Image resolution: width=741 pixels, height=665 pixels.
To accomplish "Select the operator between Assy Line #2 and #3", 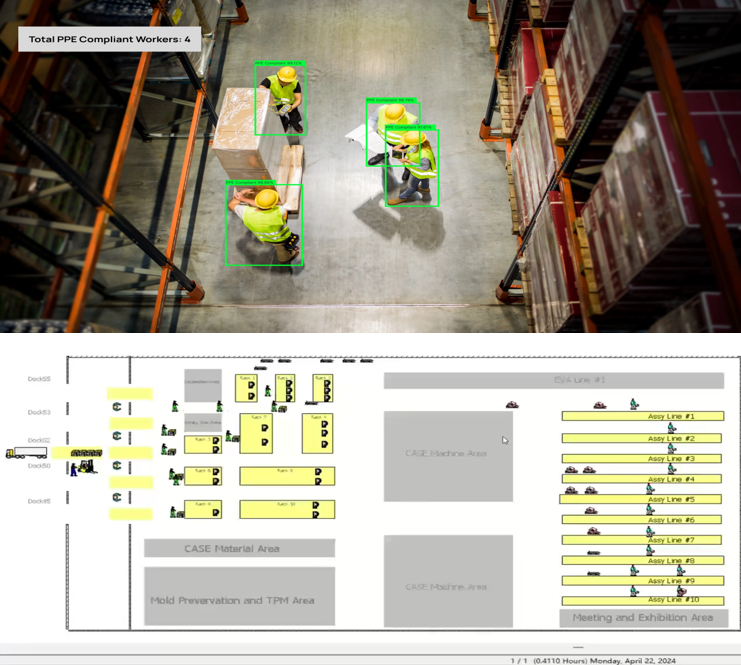I will coord(672,449).
